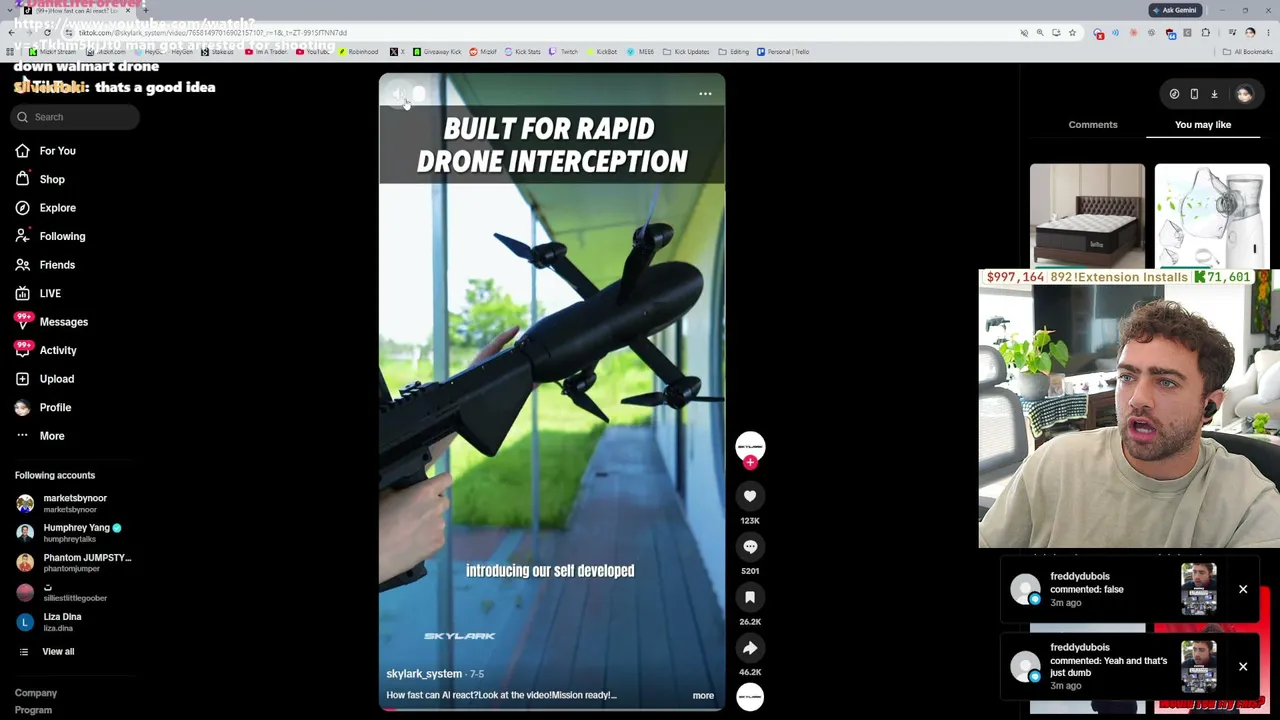Click the Shop bag icon

(x=22, y=179)
